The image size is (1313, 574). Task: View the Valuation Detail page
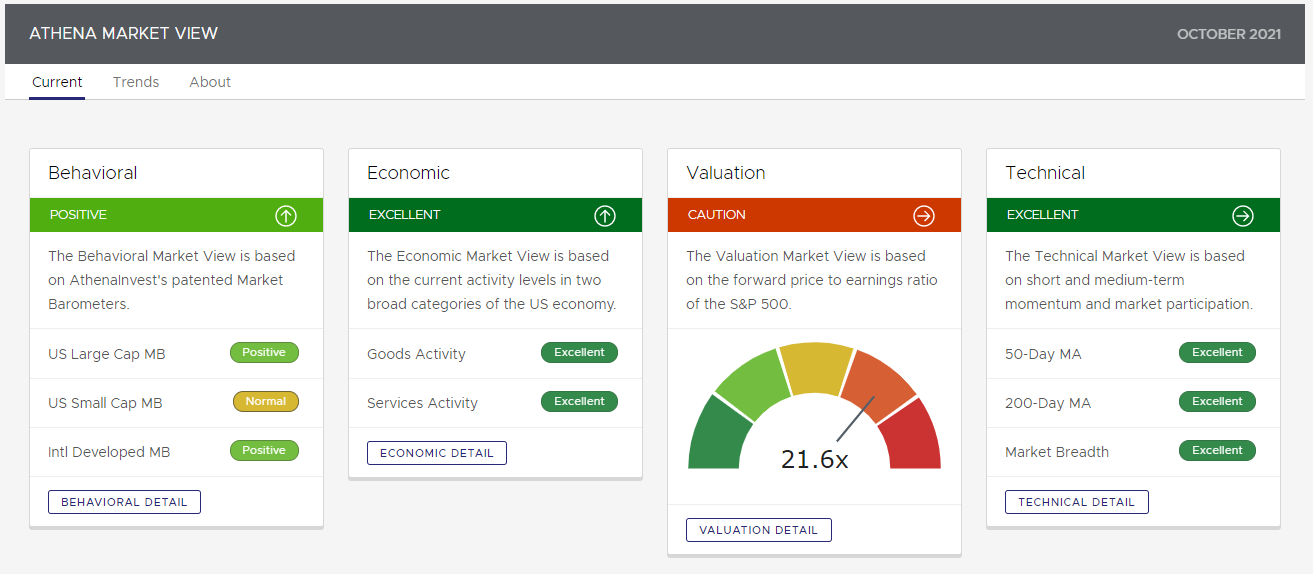point(758,530)
